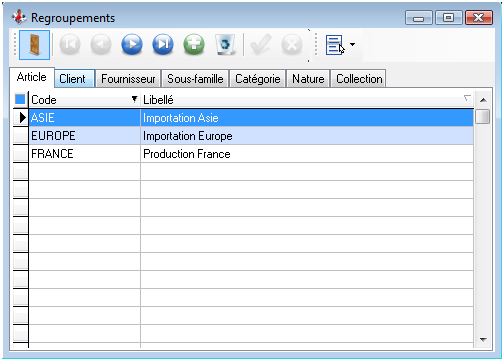Image resolution: width=504 pixels, height=361 pixels.
Task: Select the EUROPE code cell
Action: [x=85, y=136]
